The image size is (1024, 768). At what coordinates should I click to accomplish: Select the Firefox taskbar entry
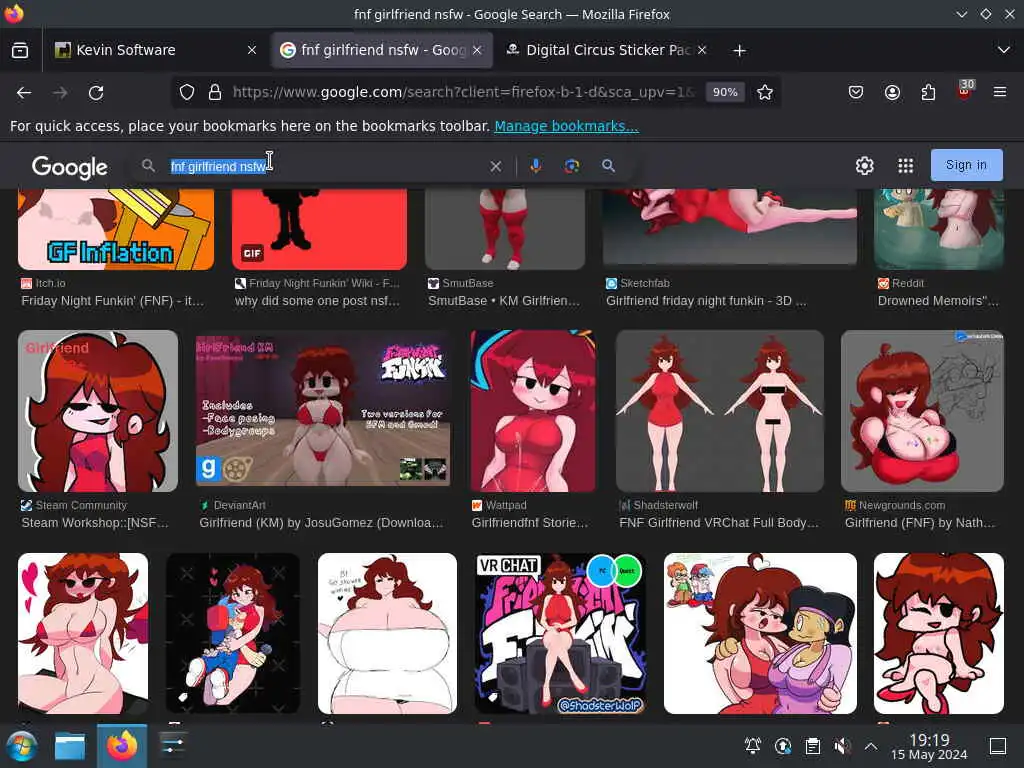coord(122,746)
